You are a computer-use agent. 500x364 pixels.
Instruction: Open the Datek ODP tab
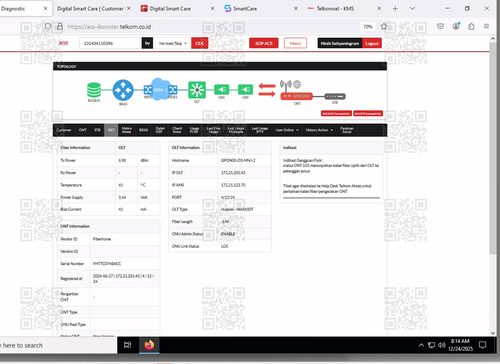pos(160,130)
